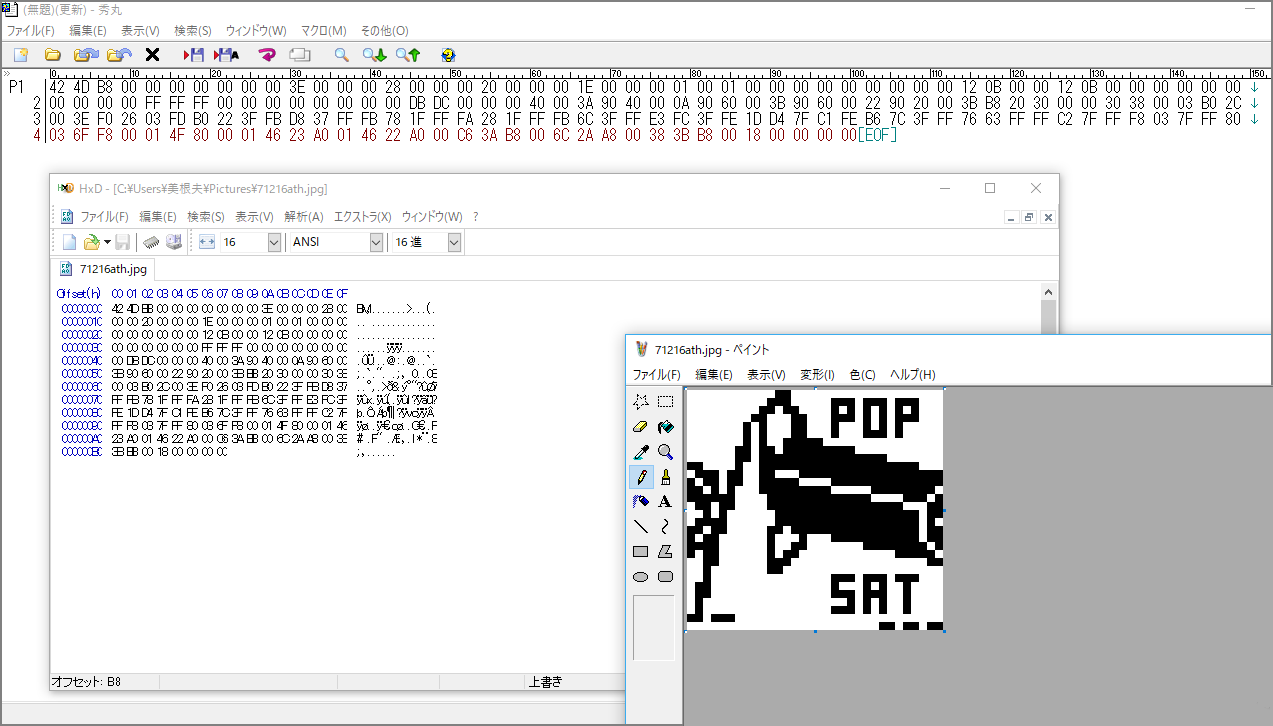
Task: Click the Open RAM chip icon in HxD
Action: [x=151, y=242]
